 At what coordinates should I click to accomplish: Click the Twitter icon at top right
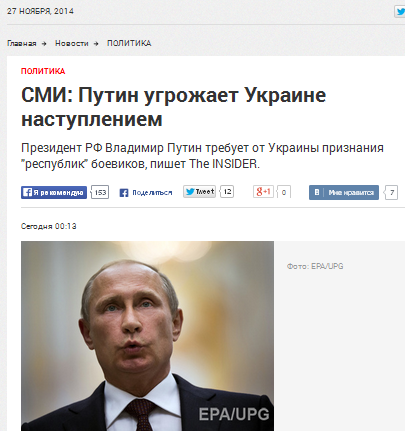click(x=400, y=12)
